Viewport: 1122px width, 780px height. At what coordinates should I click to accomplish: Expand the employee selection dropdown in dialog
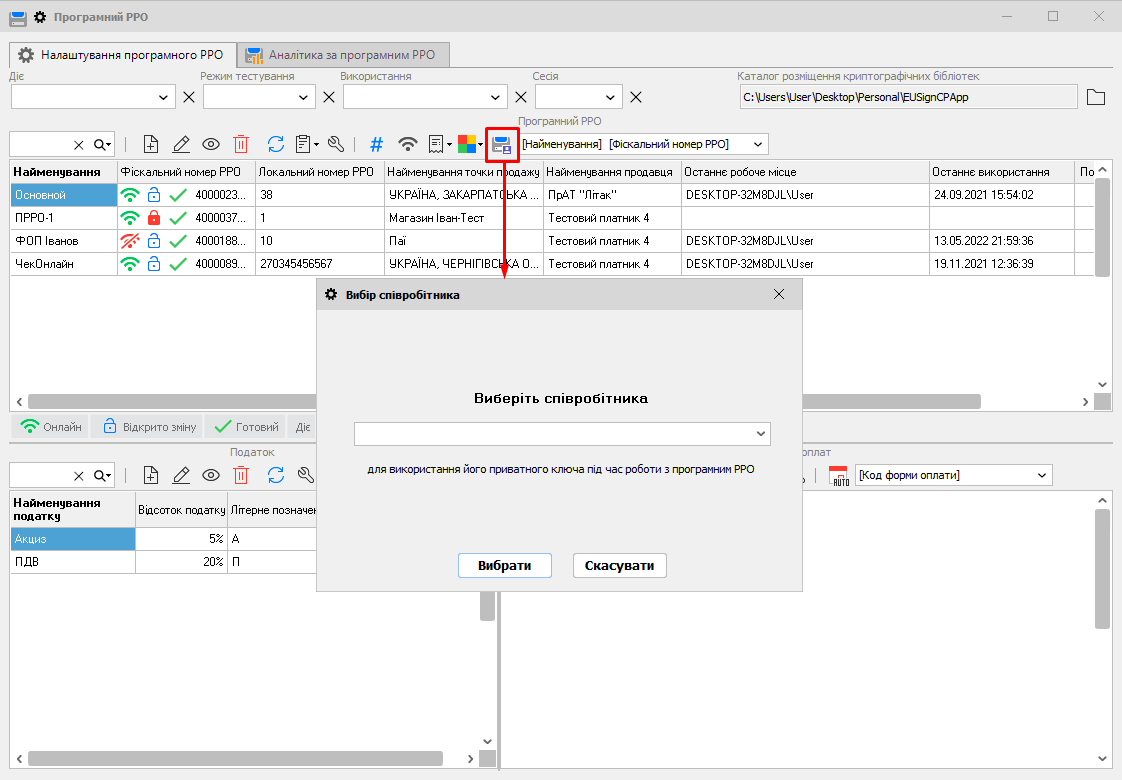(761, 434)
